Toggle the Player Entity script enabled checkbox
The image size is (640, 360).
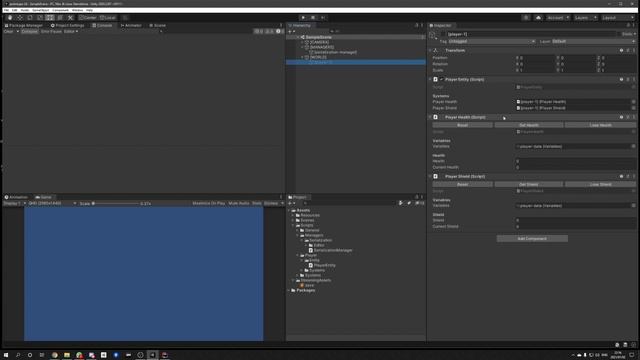[441, 80]
